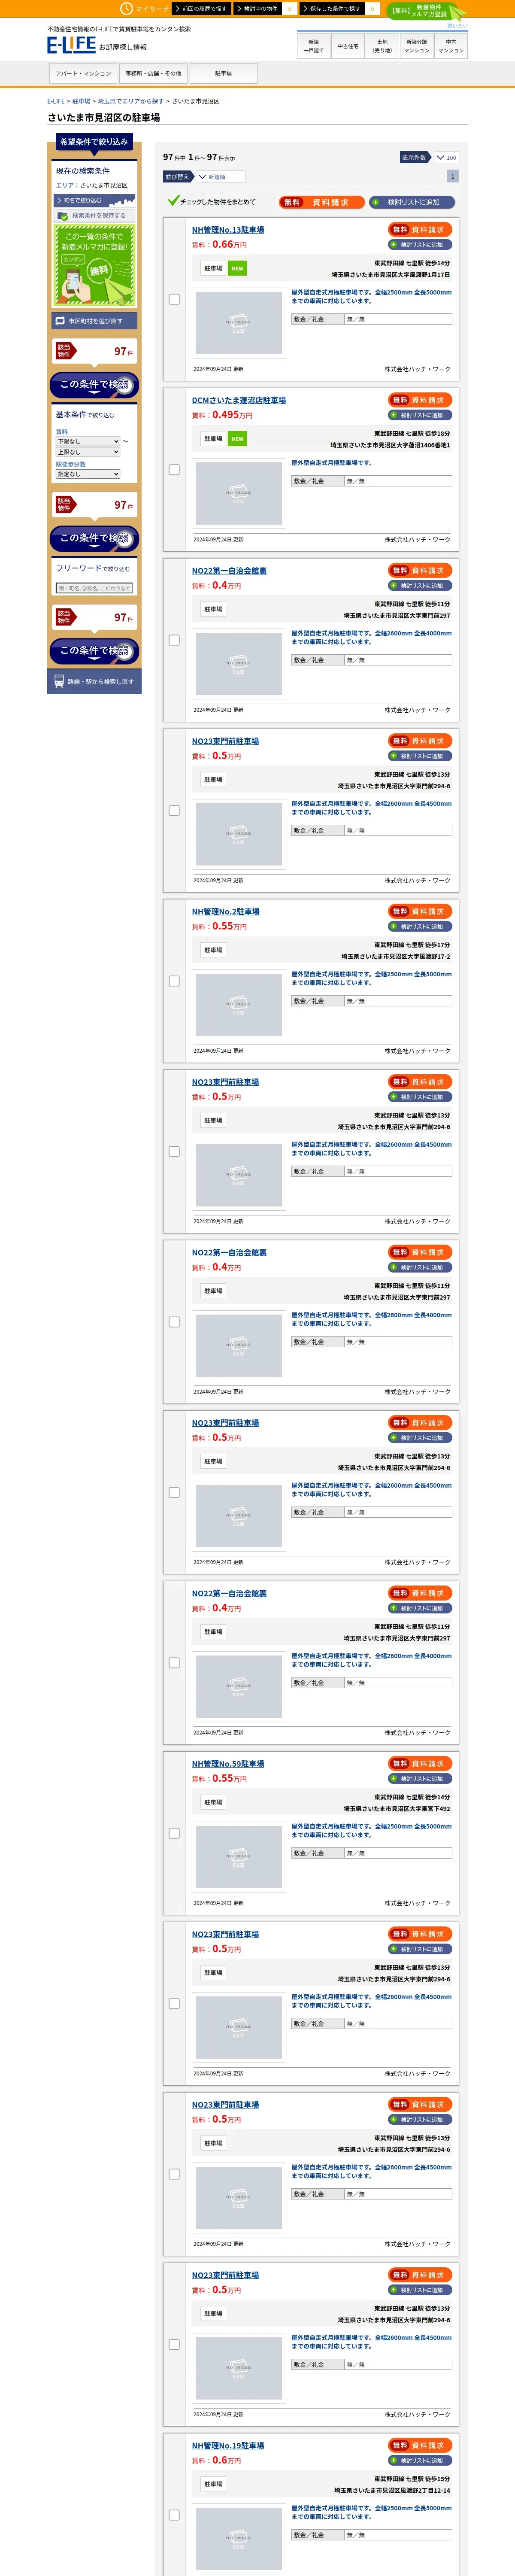Tick the checkbox beside NH管理No.2駐車場

pyautogui.click(x=174, y=981)
